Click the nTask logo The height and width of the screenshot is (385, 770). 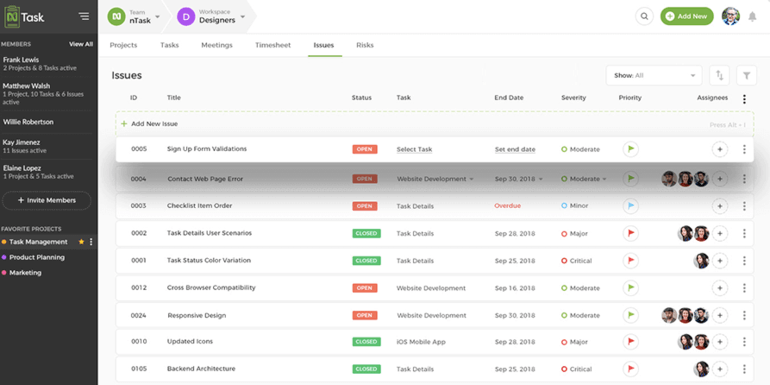pyautogui.click(x=24, y=17)
